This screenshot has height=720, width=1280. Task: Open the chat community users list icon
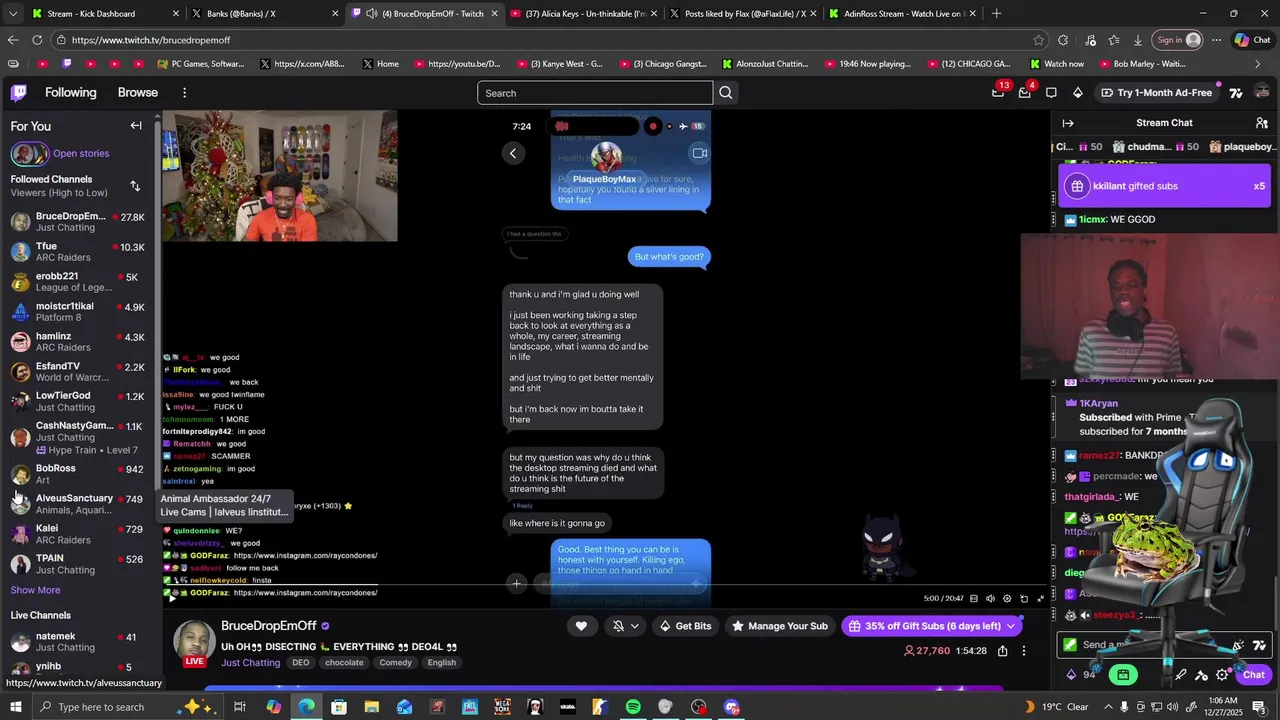tap(1262, 123)
